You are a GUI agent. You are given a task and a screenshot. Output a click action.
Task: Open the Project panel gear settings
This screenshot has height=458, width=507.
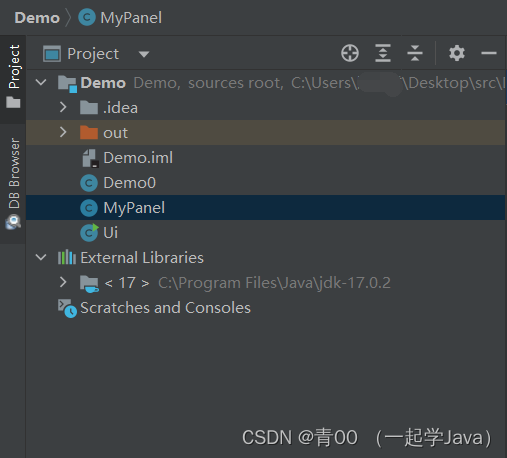pos(457,53)
